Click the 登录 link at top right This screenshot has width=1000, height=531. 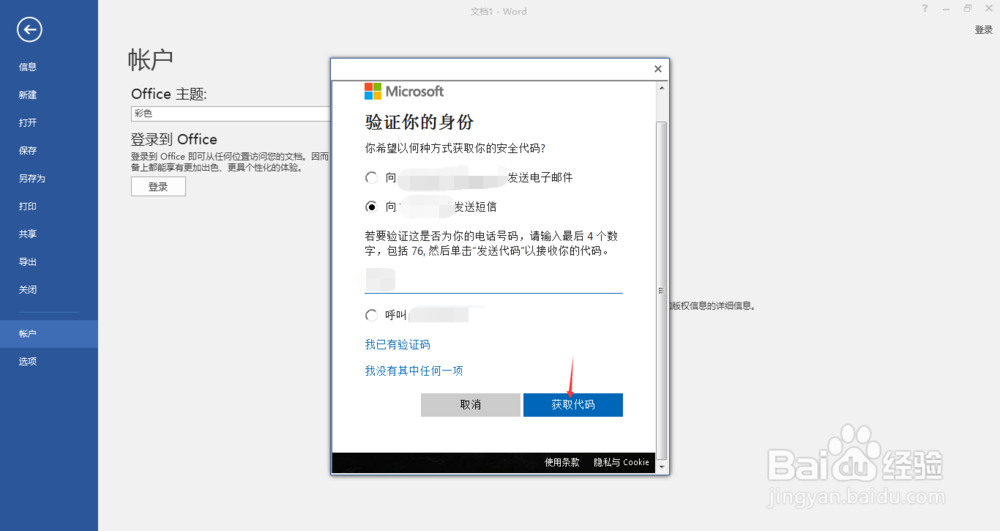tap(983, 30)
